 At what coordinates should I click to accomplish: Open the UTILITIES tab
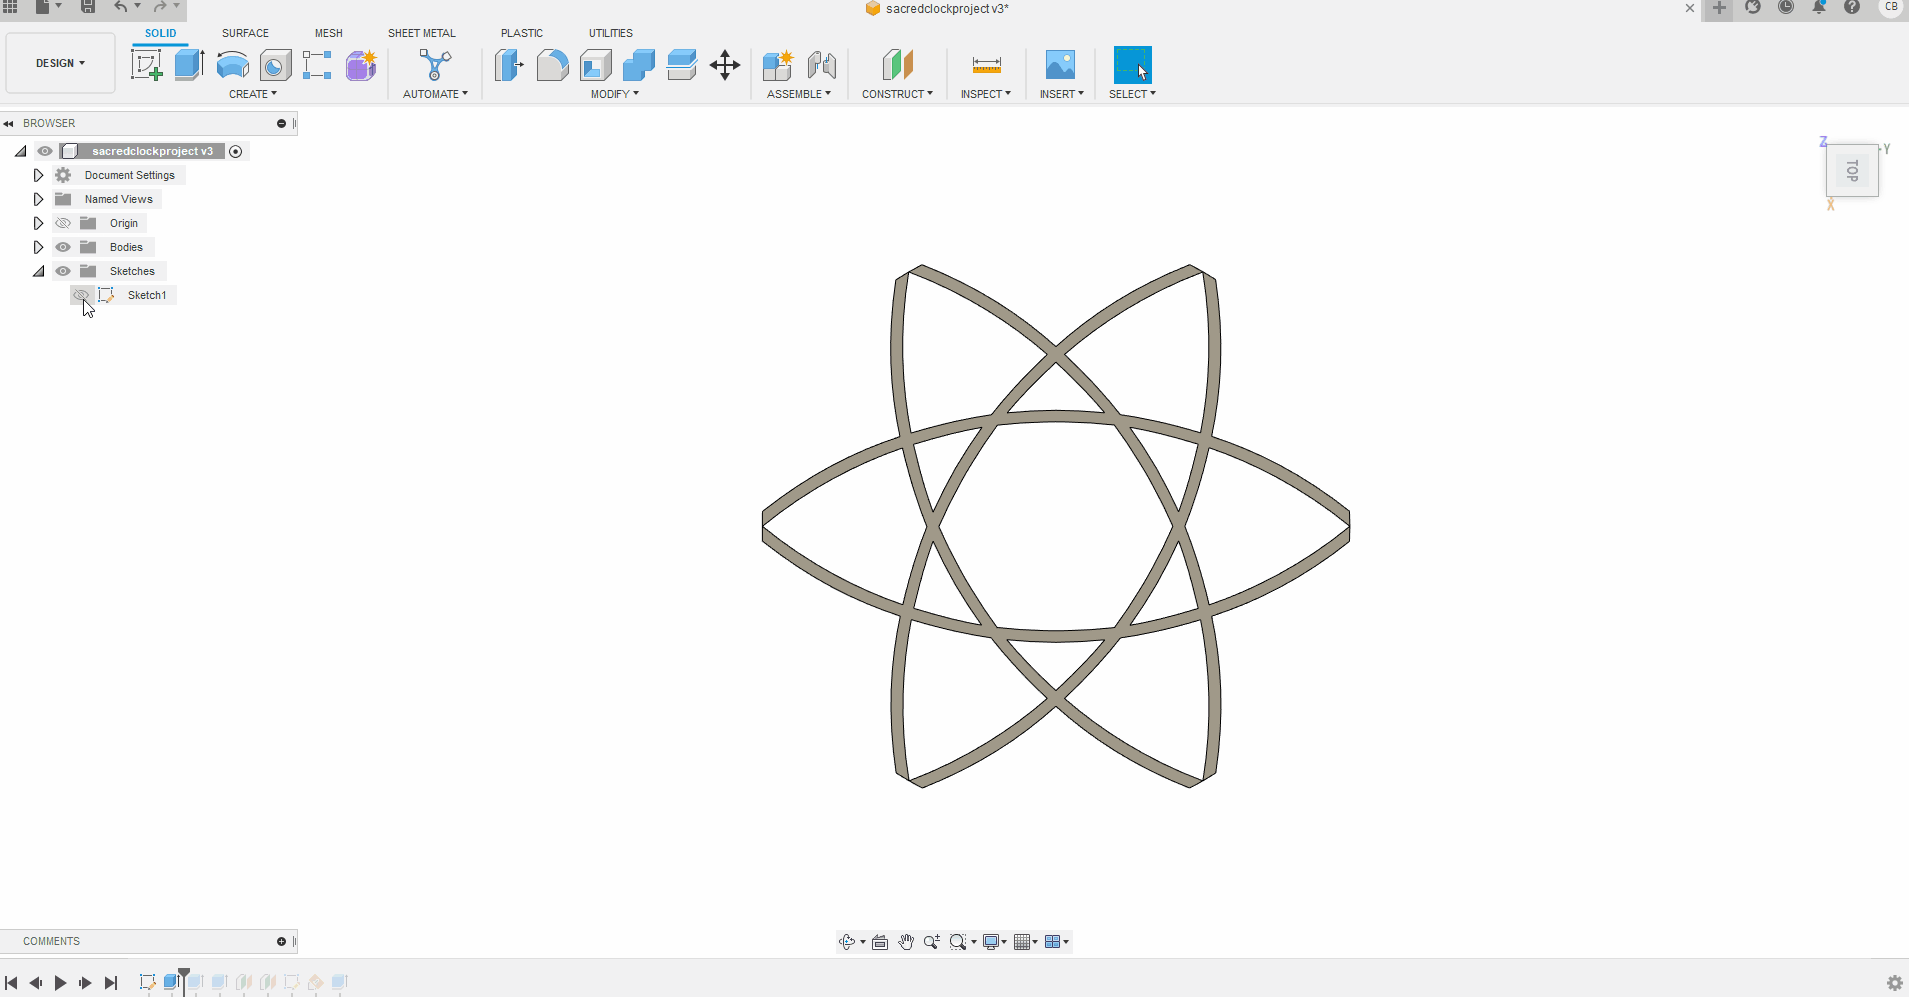pyautogui.click(x=611, y=32)
